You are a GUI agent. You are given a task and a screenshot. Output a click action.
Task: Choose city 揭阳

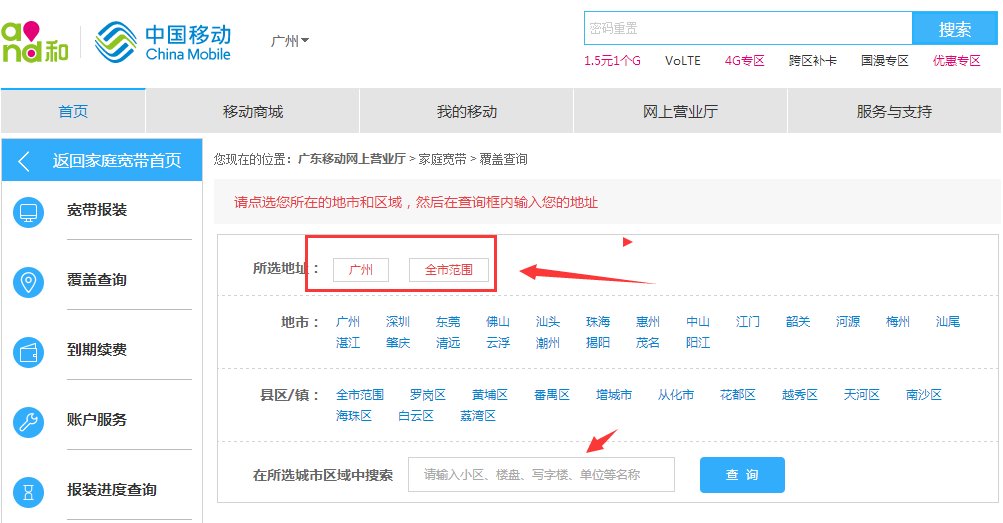pos(597,343)
